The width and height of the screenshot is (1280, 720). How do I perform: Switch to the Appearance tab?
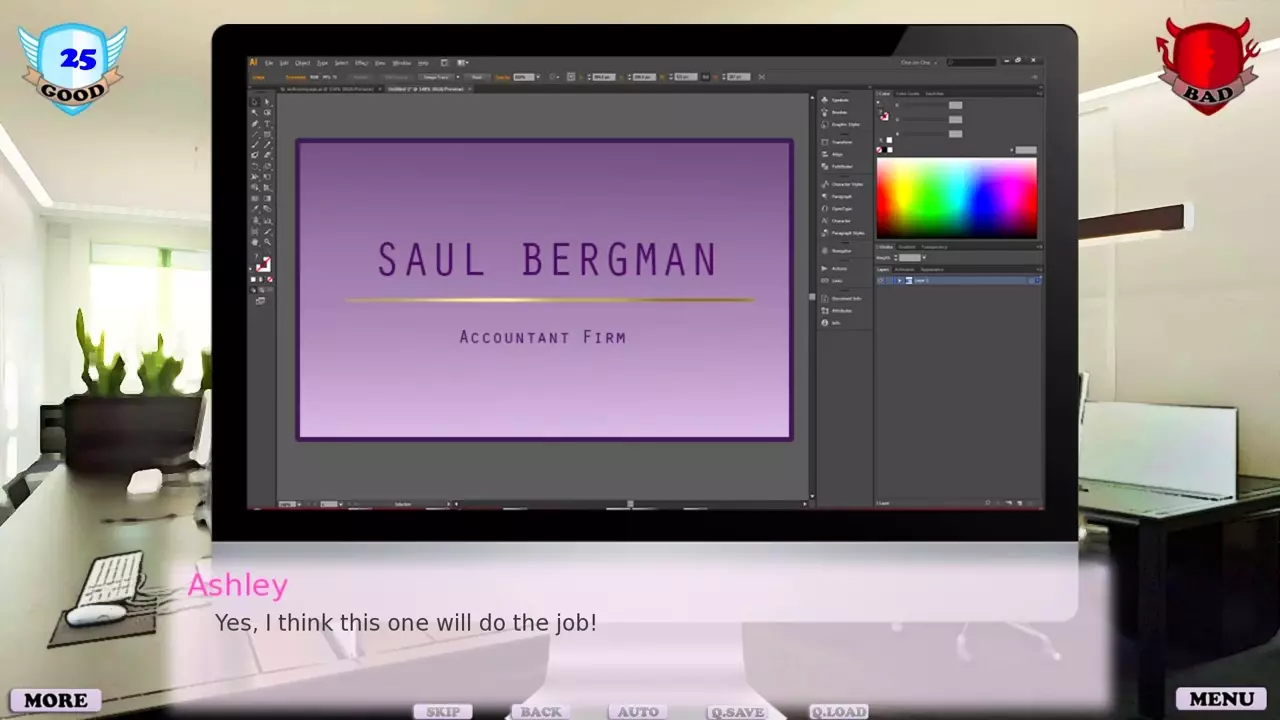point(932,269)
